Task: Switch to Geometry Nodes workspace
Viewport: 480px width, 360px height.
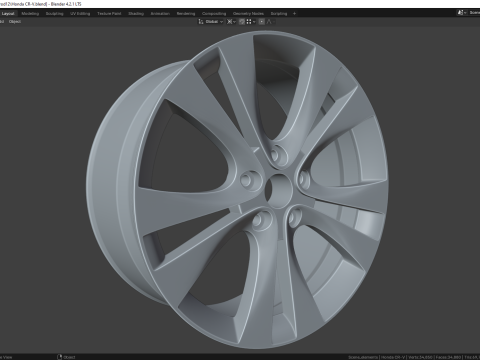Action: click(x=248, y=14)
